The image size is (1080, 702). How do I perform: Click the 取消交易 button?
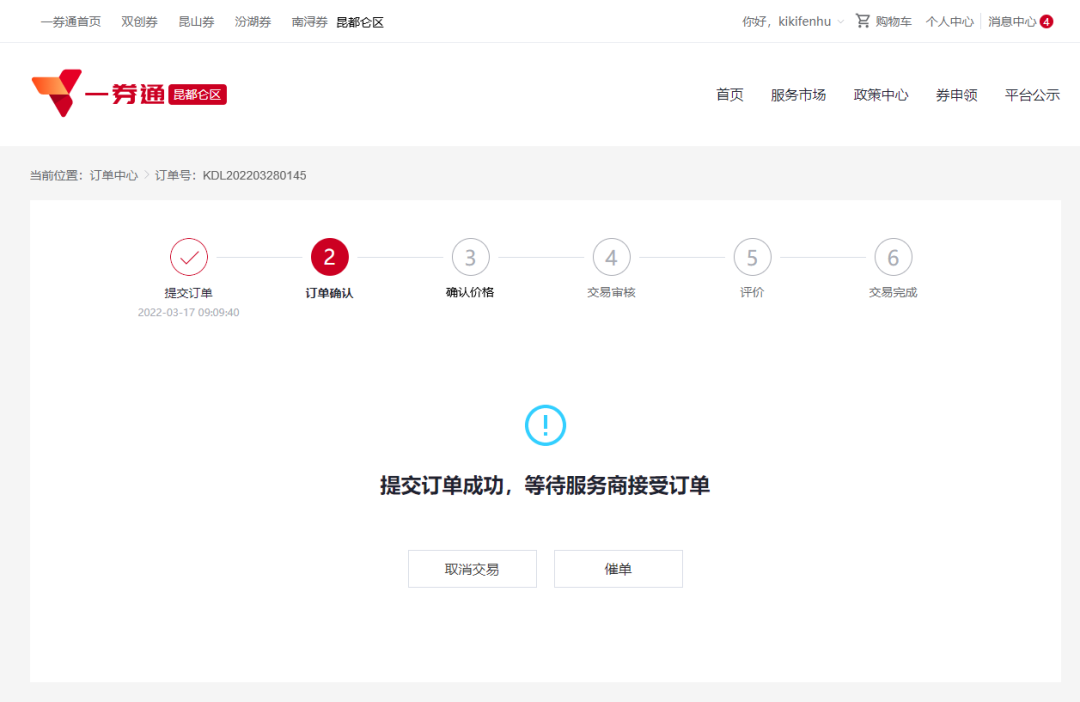pyautogui.click(x=472, y=568)
